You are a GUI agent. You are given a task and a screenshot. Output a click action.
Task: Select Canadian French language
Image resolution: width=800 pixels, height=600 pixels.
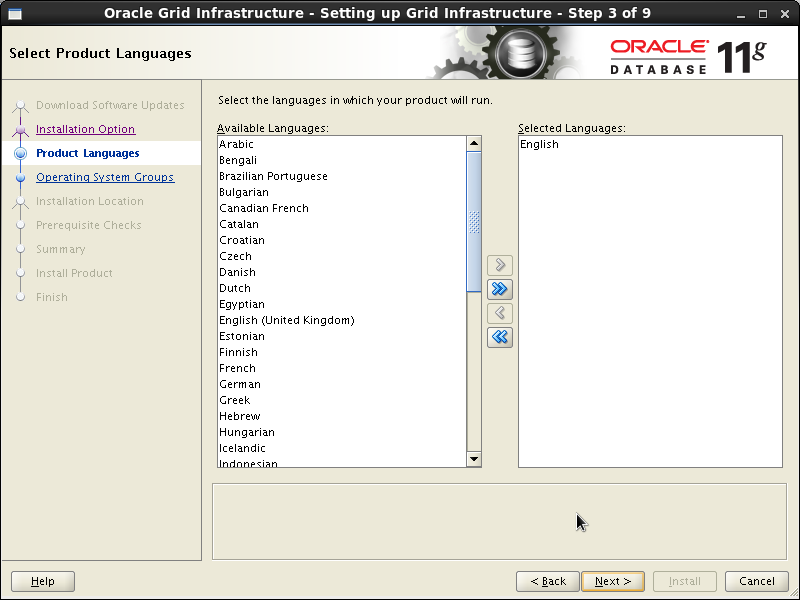(341, 208)
